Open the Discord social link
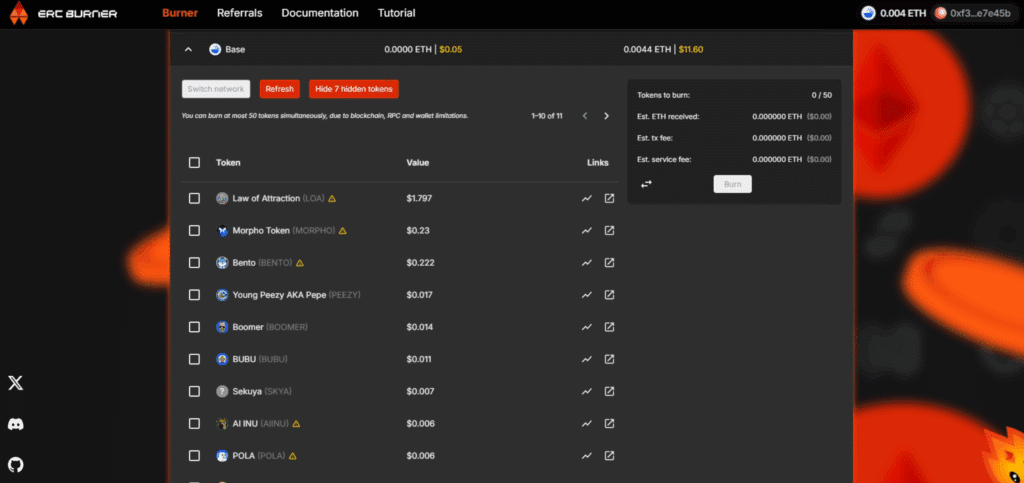Screen dimensions: 1024x483 (x=16, y=424)
